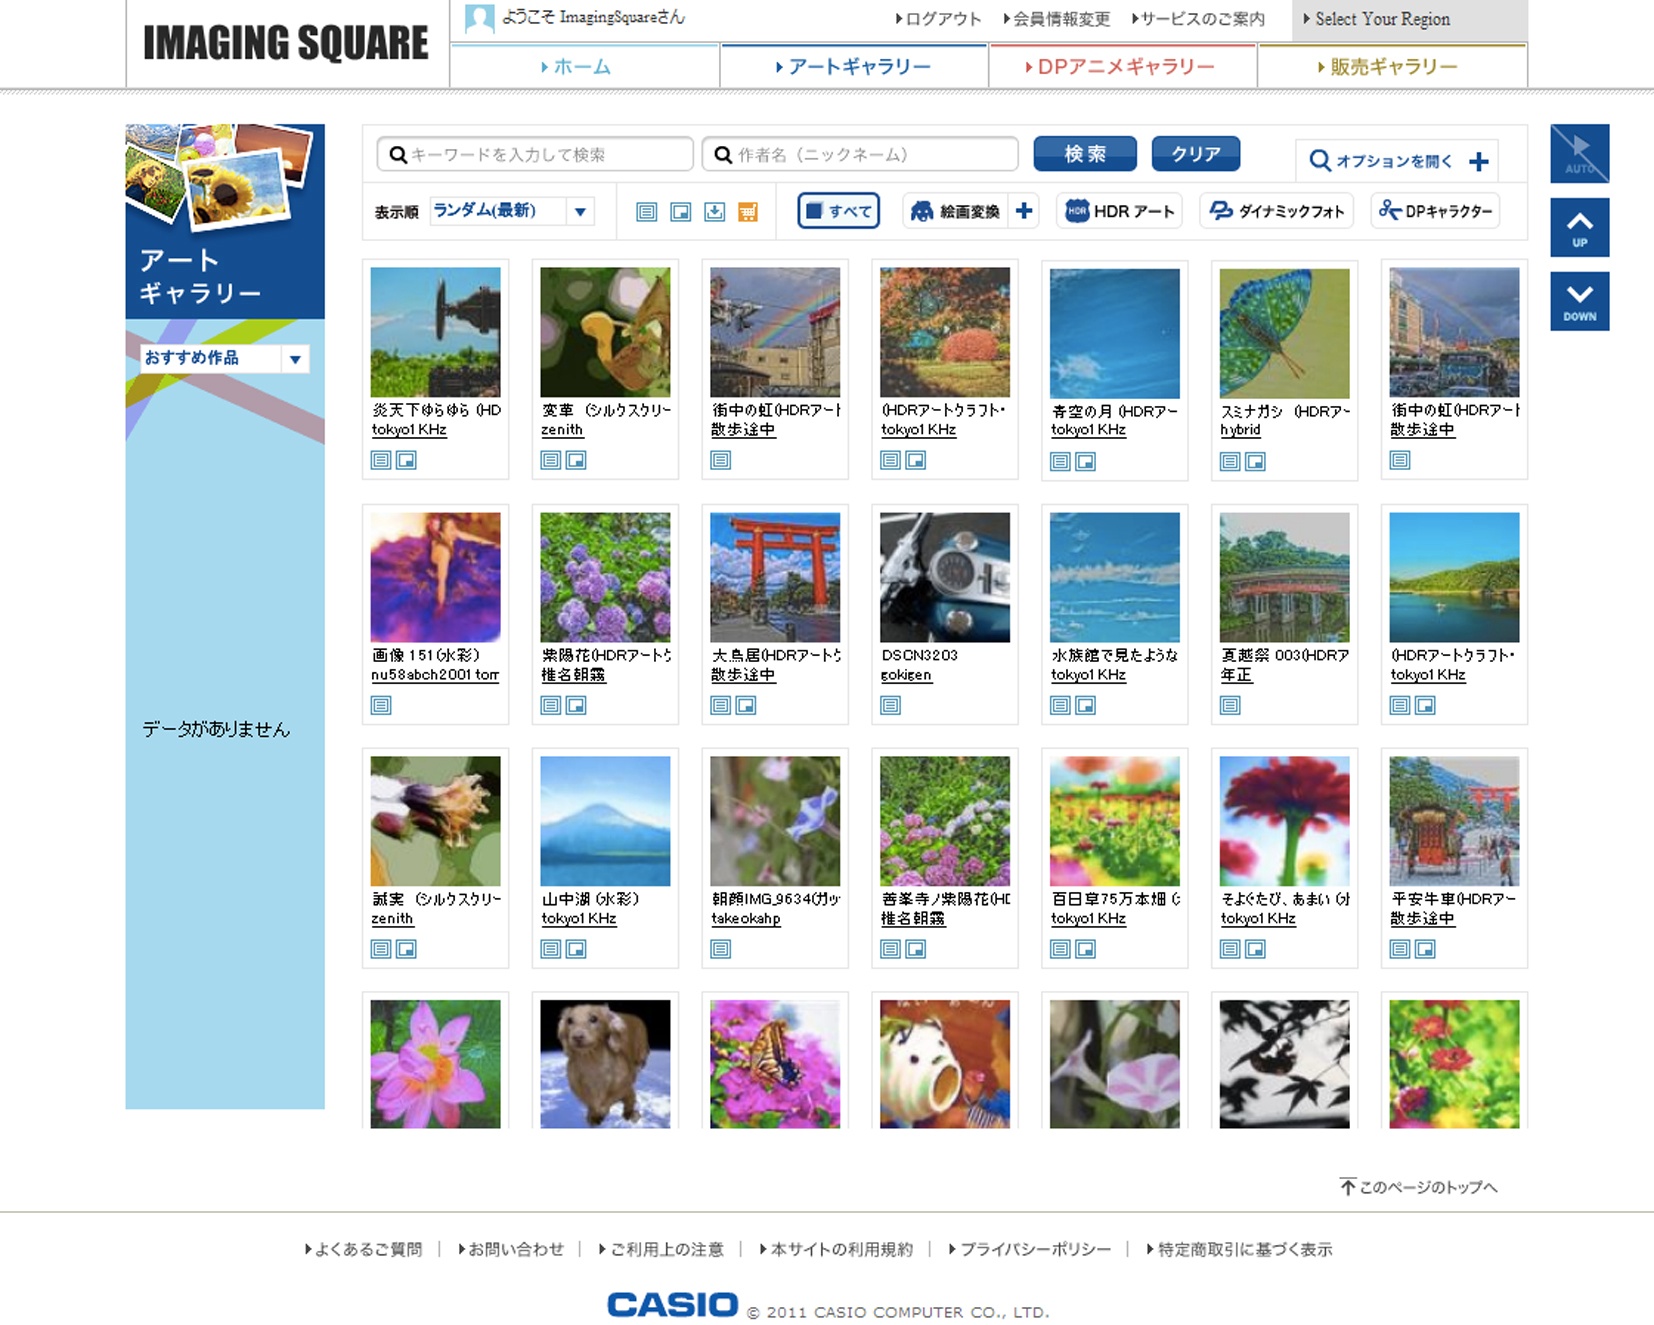The image size is (1654, 1325).
Task: Open the お問い合わせ footer link
Action: click(x=511, y=1249)
